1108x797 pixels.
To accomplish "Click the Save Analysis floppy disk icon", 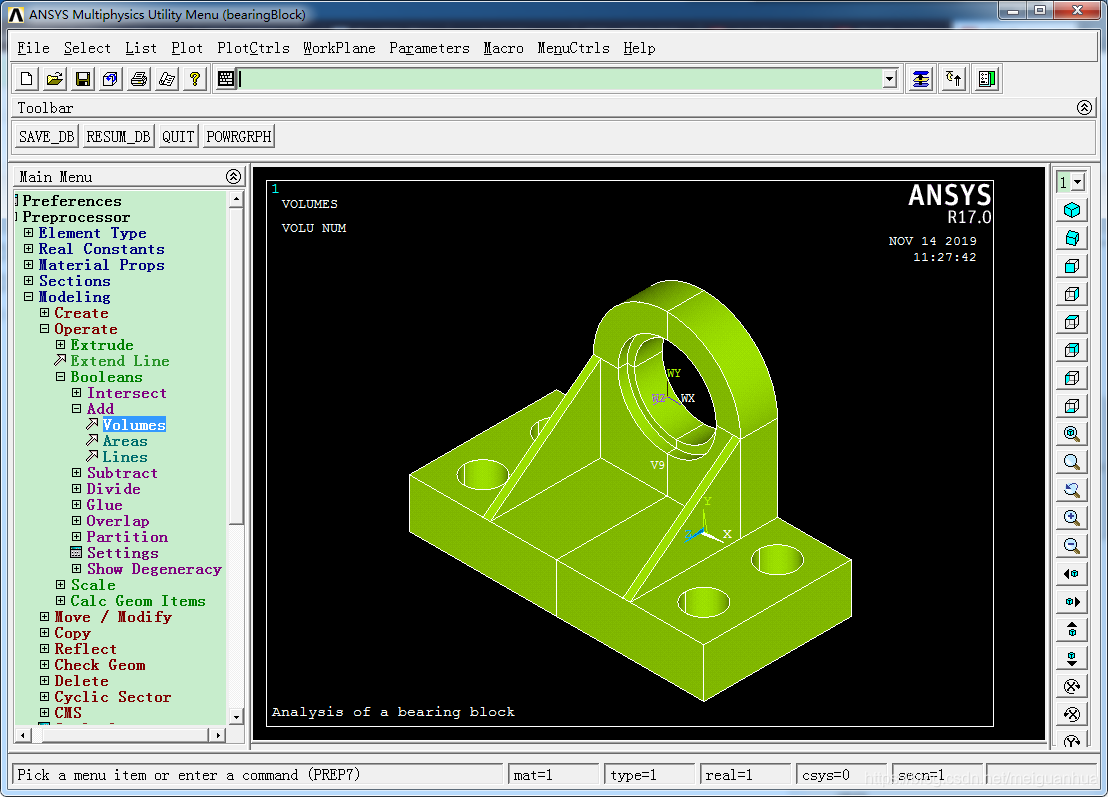I will (x=83, y=79).
